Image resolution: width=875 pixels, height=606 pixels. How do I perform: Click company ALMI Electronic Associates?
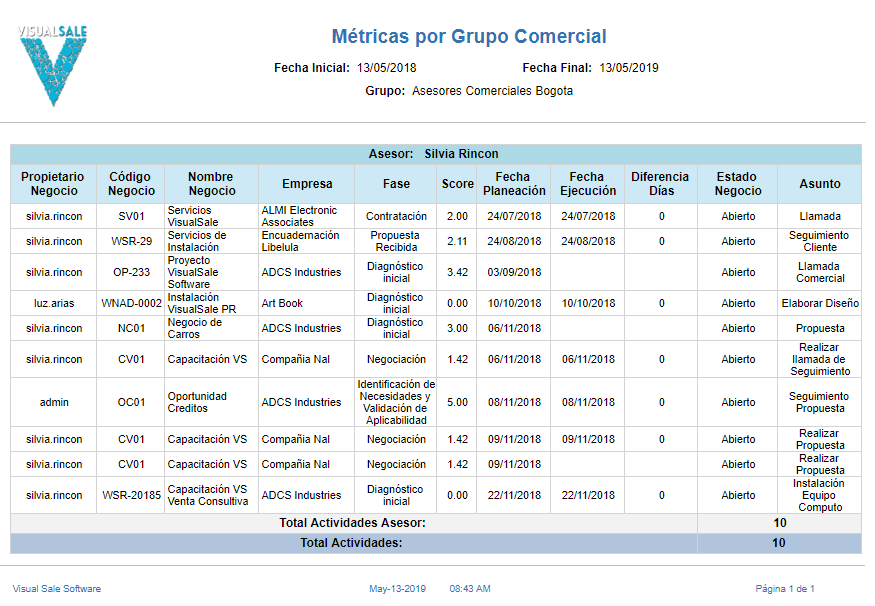click(299, 217)
